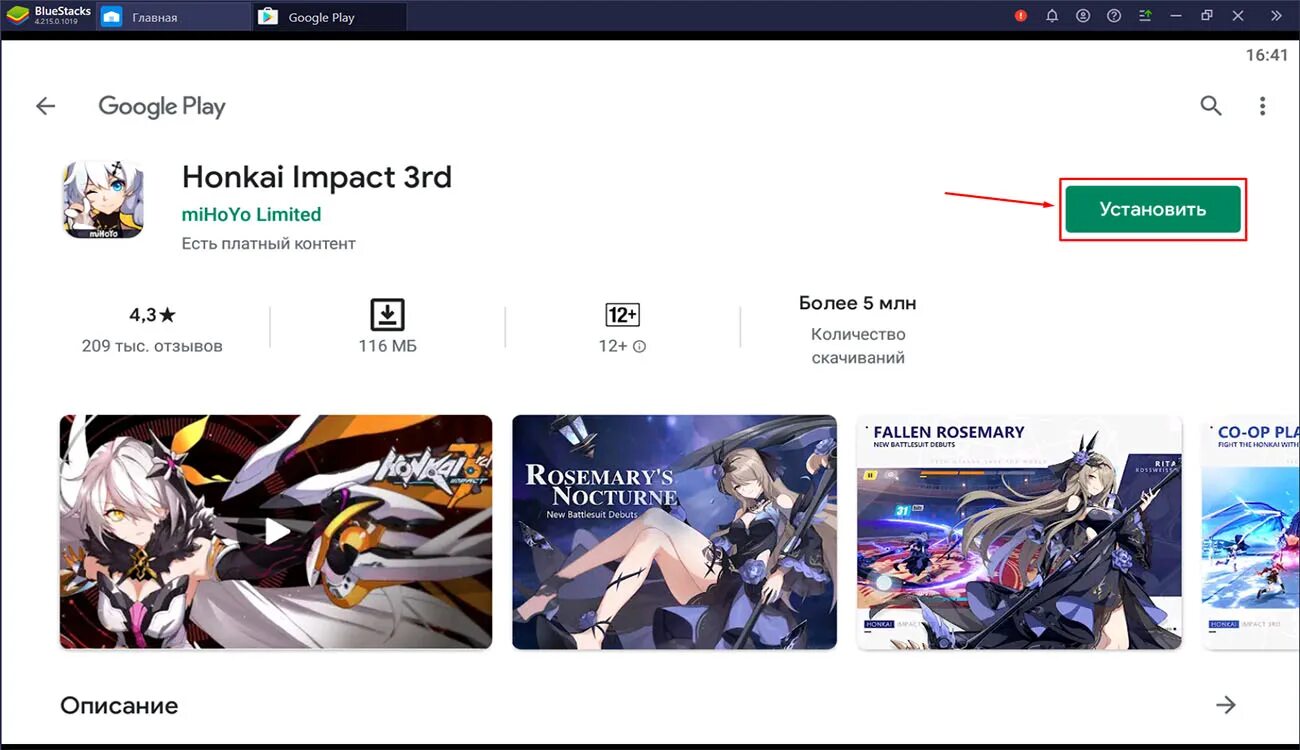Viewport: 1300px width, 750px height.
Task: Click Более 5 млн downloads text
Action: coord(857,303)
